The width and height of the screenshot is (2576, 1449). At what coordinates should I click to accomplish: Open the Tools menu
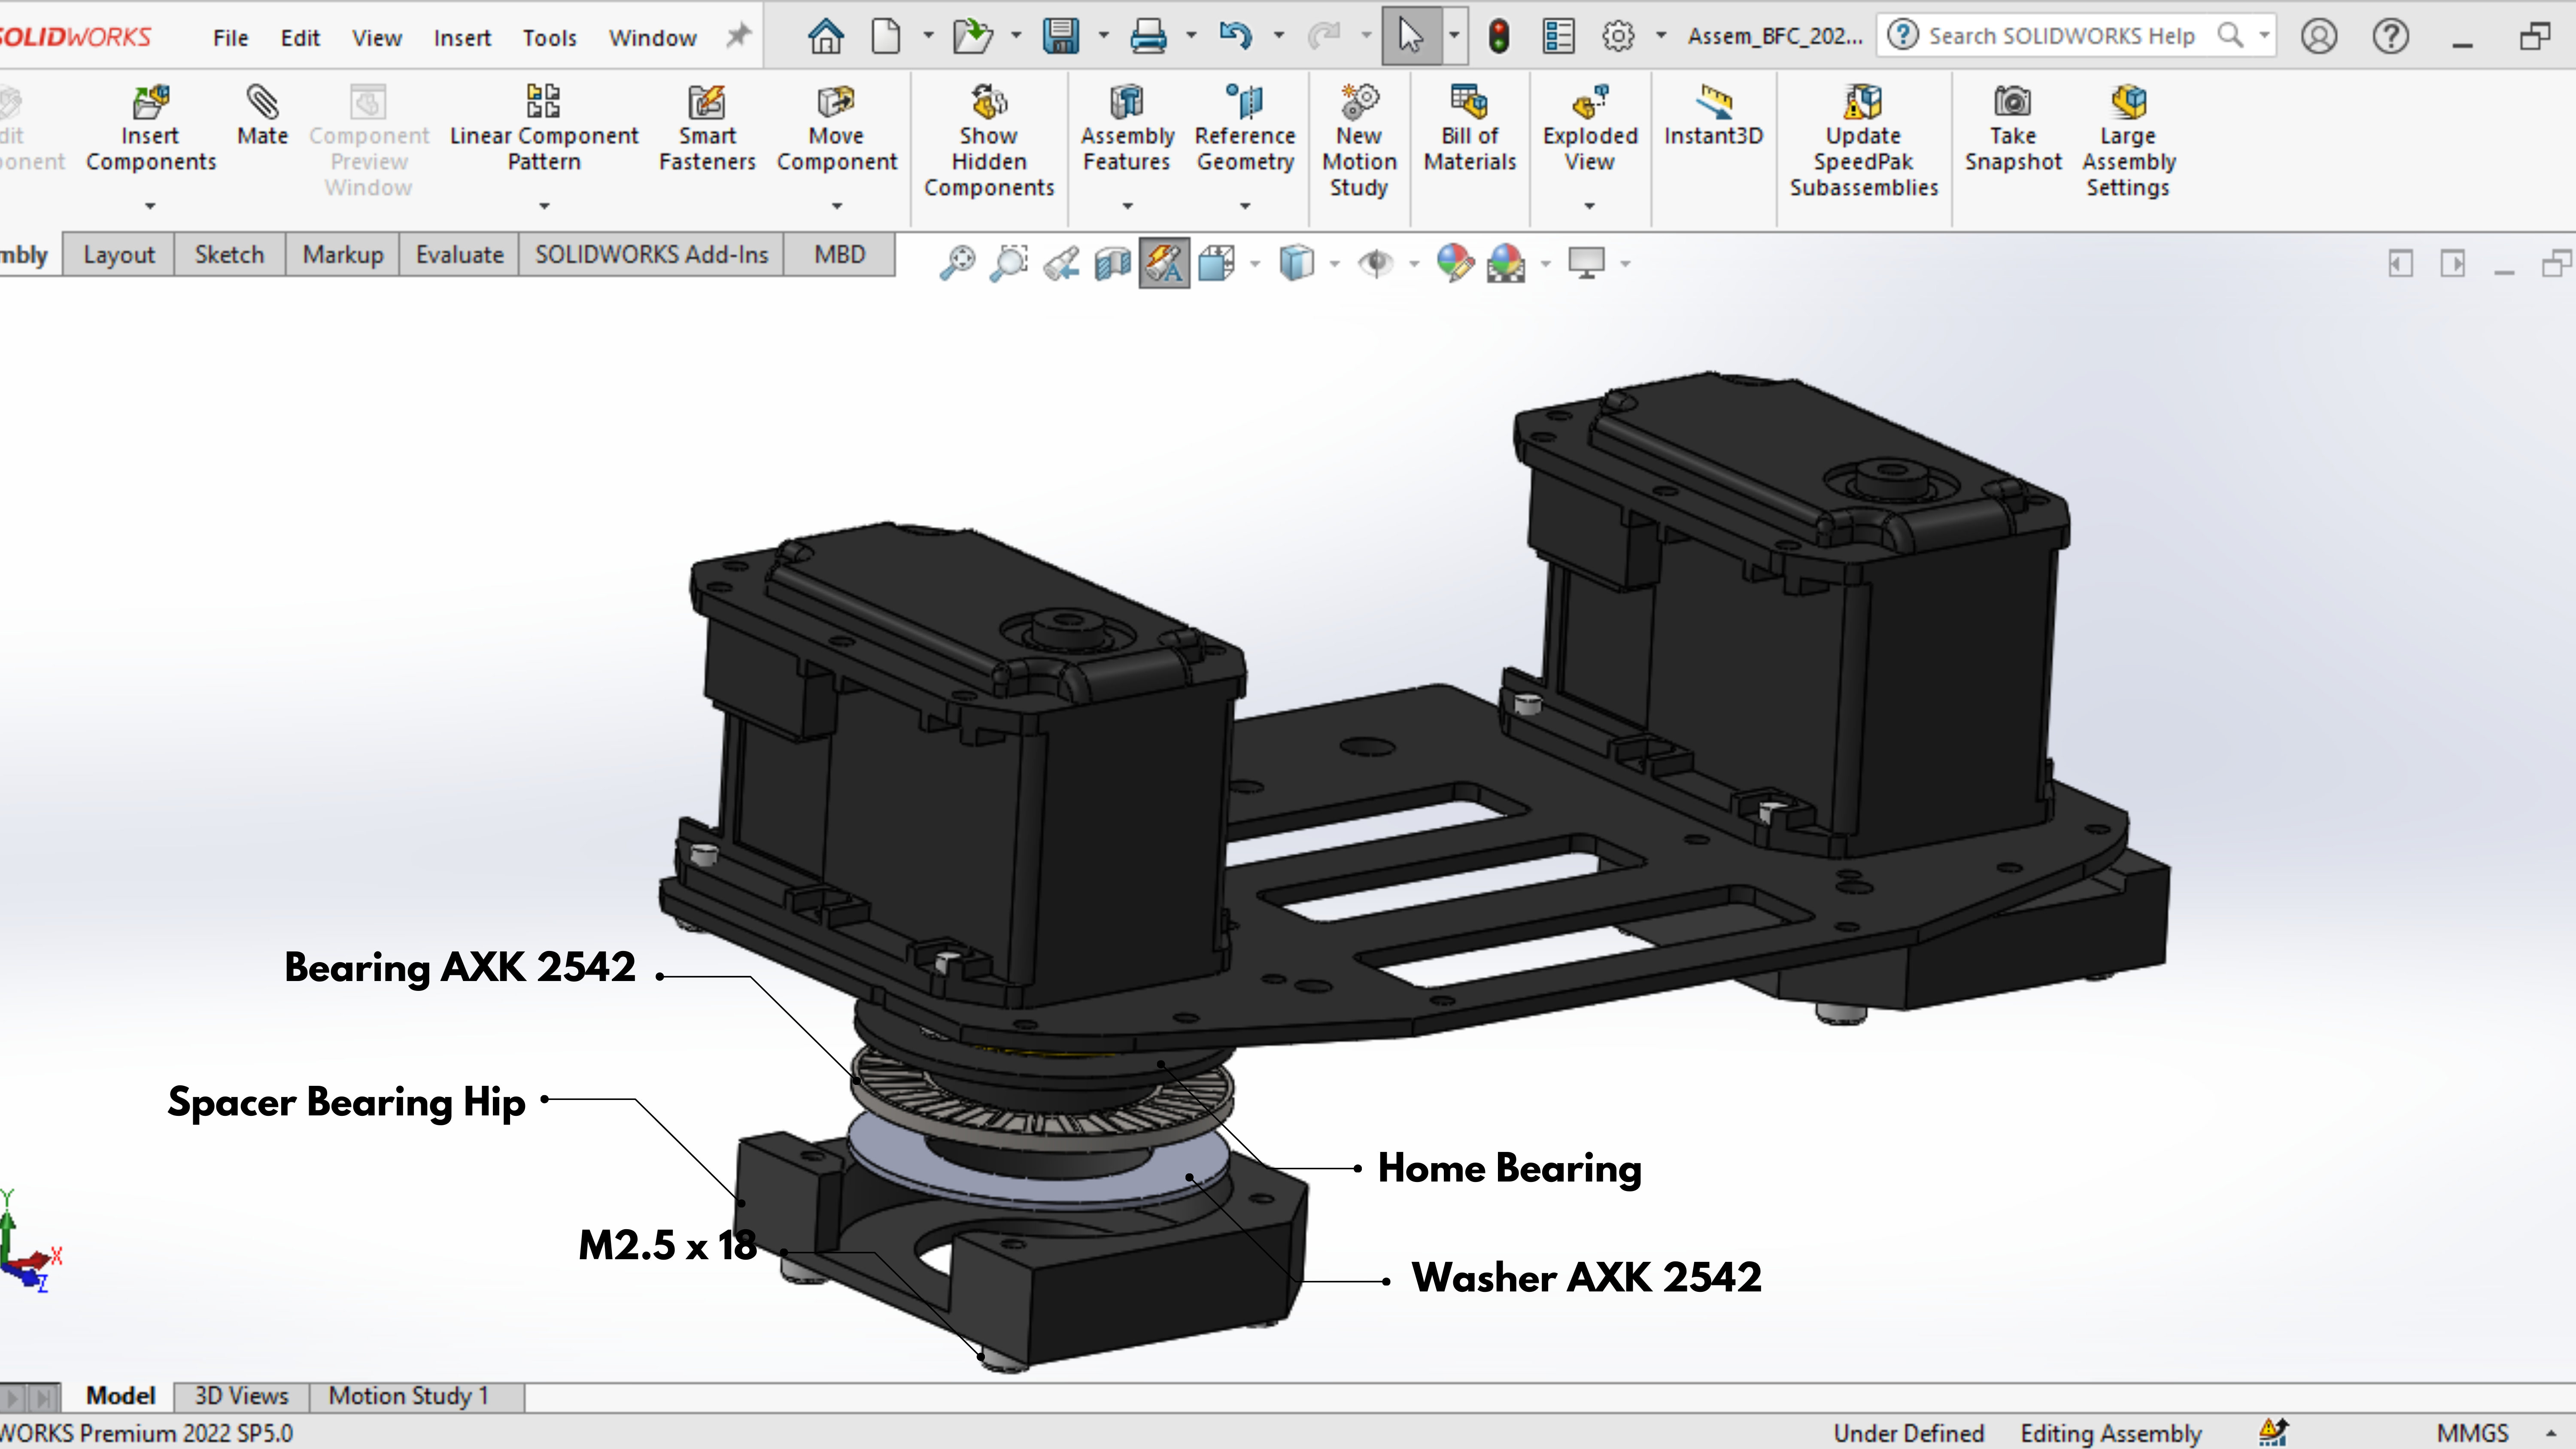pyautogui.click(x=549, y=38)
